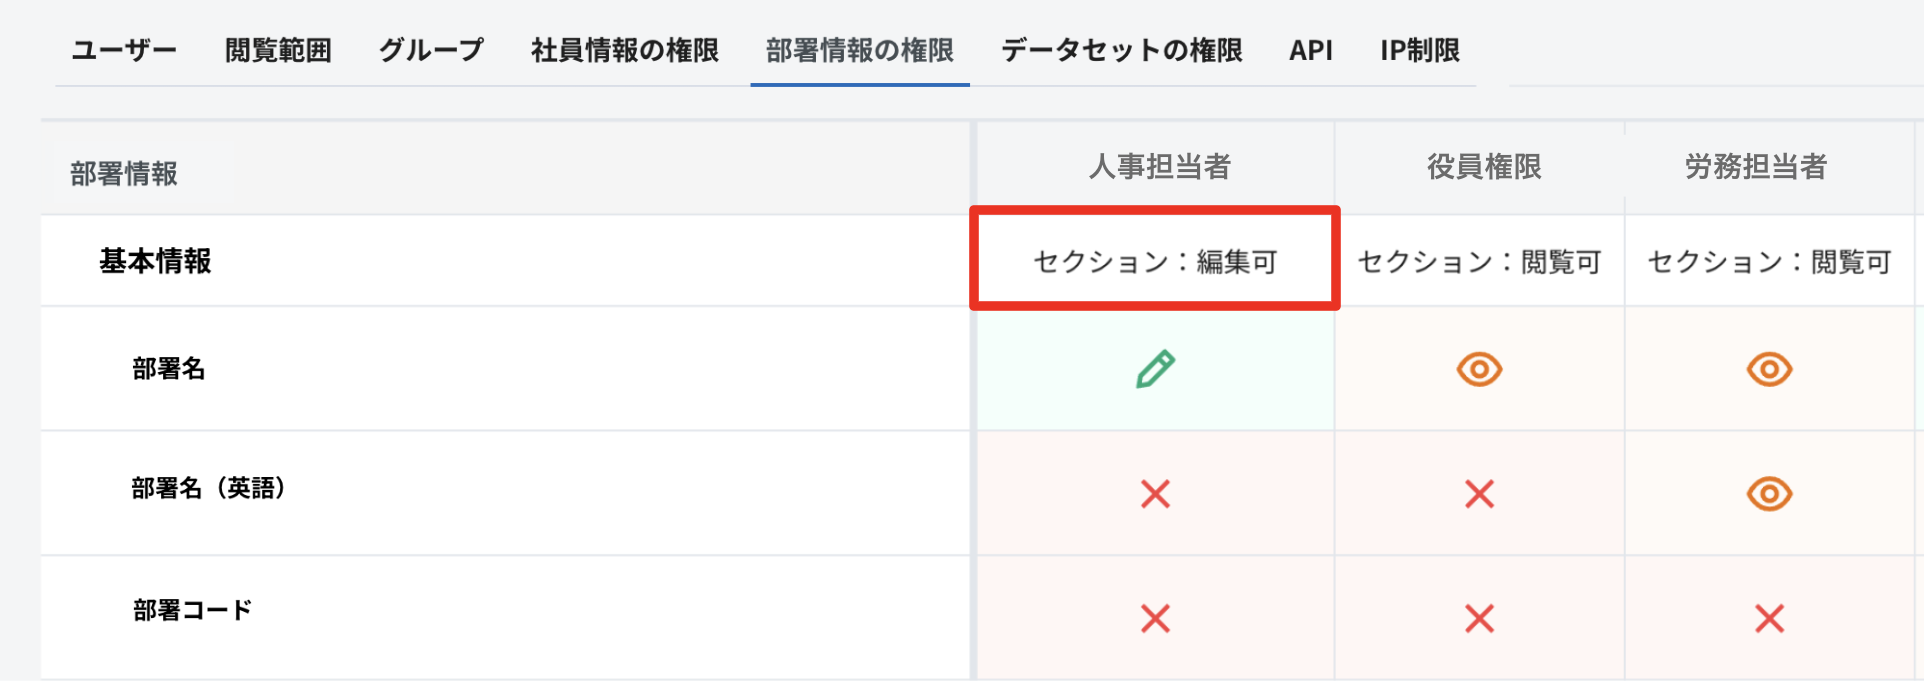This screenshot has width=1924, height=686.
Task: Click the 役員権限 eye icon for 部署名
Action: pos(1479,369)
